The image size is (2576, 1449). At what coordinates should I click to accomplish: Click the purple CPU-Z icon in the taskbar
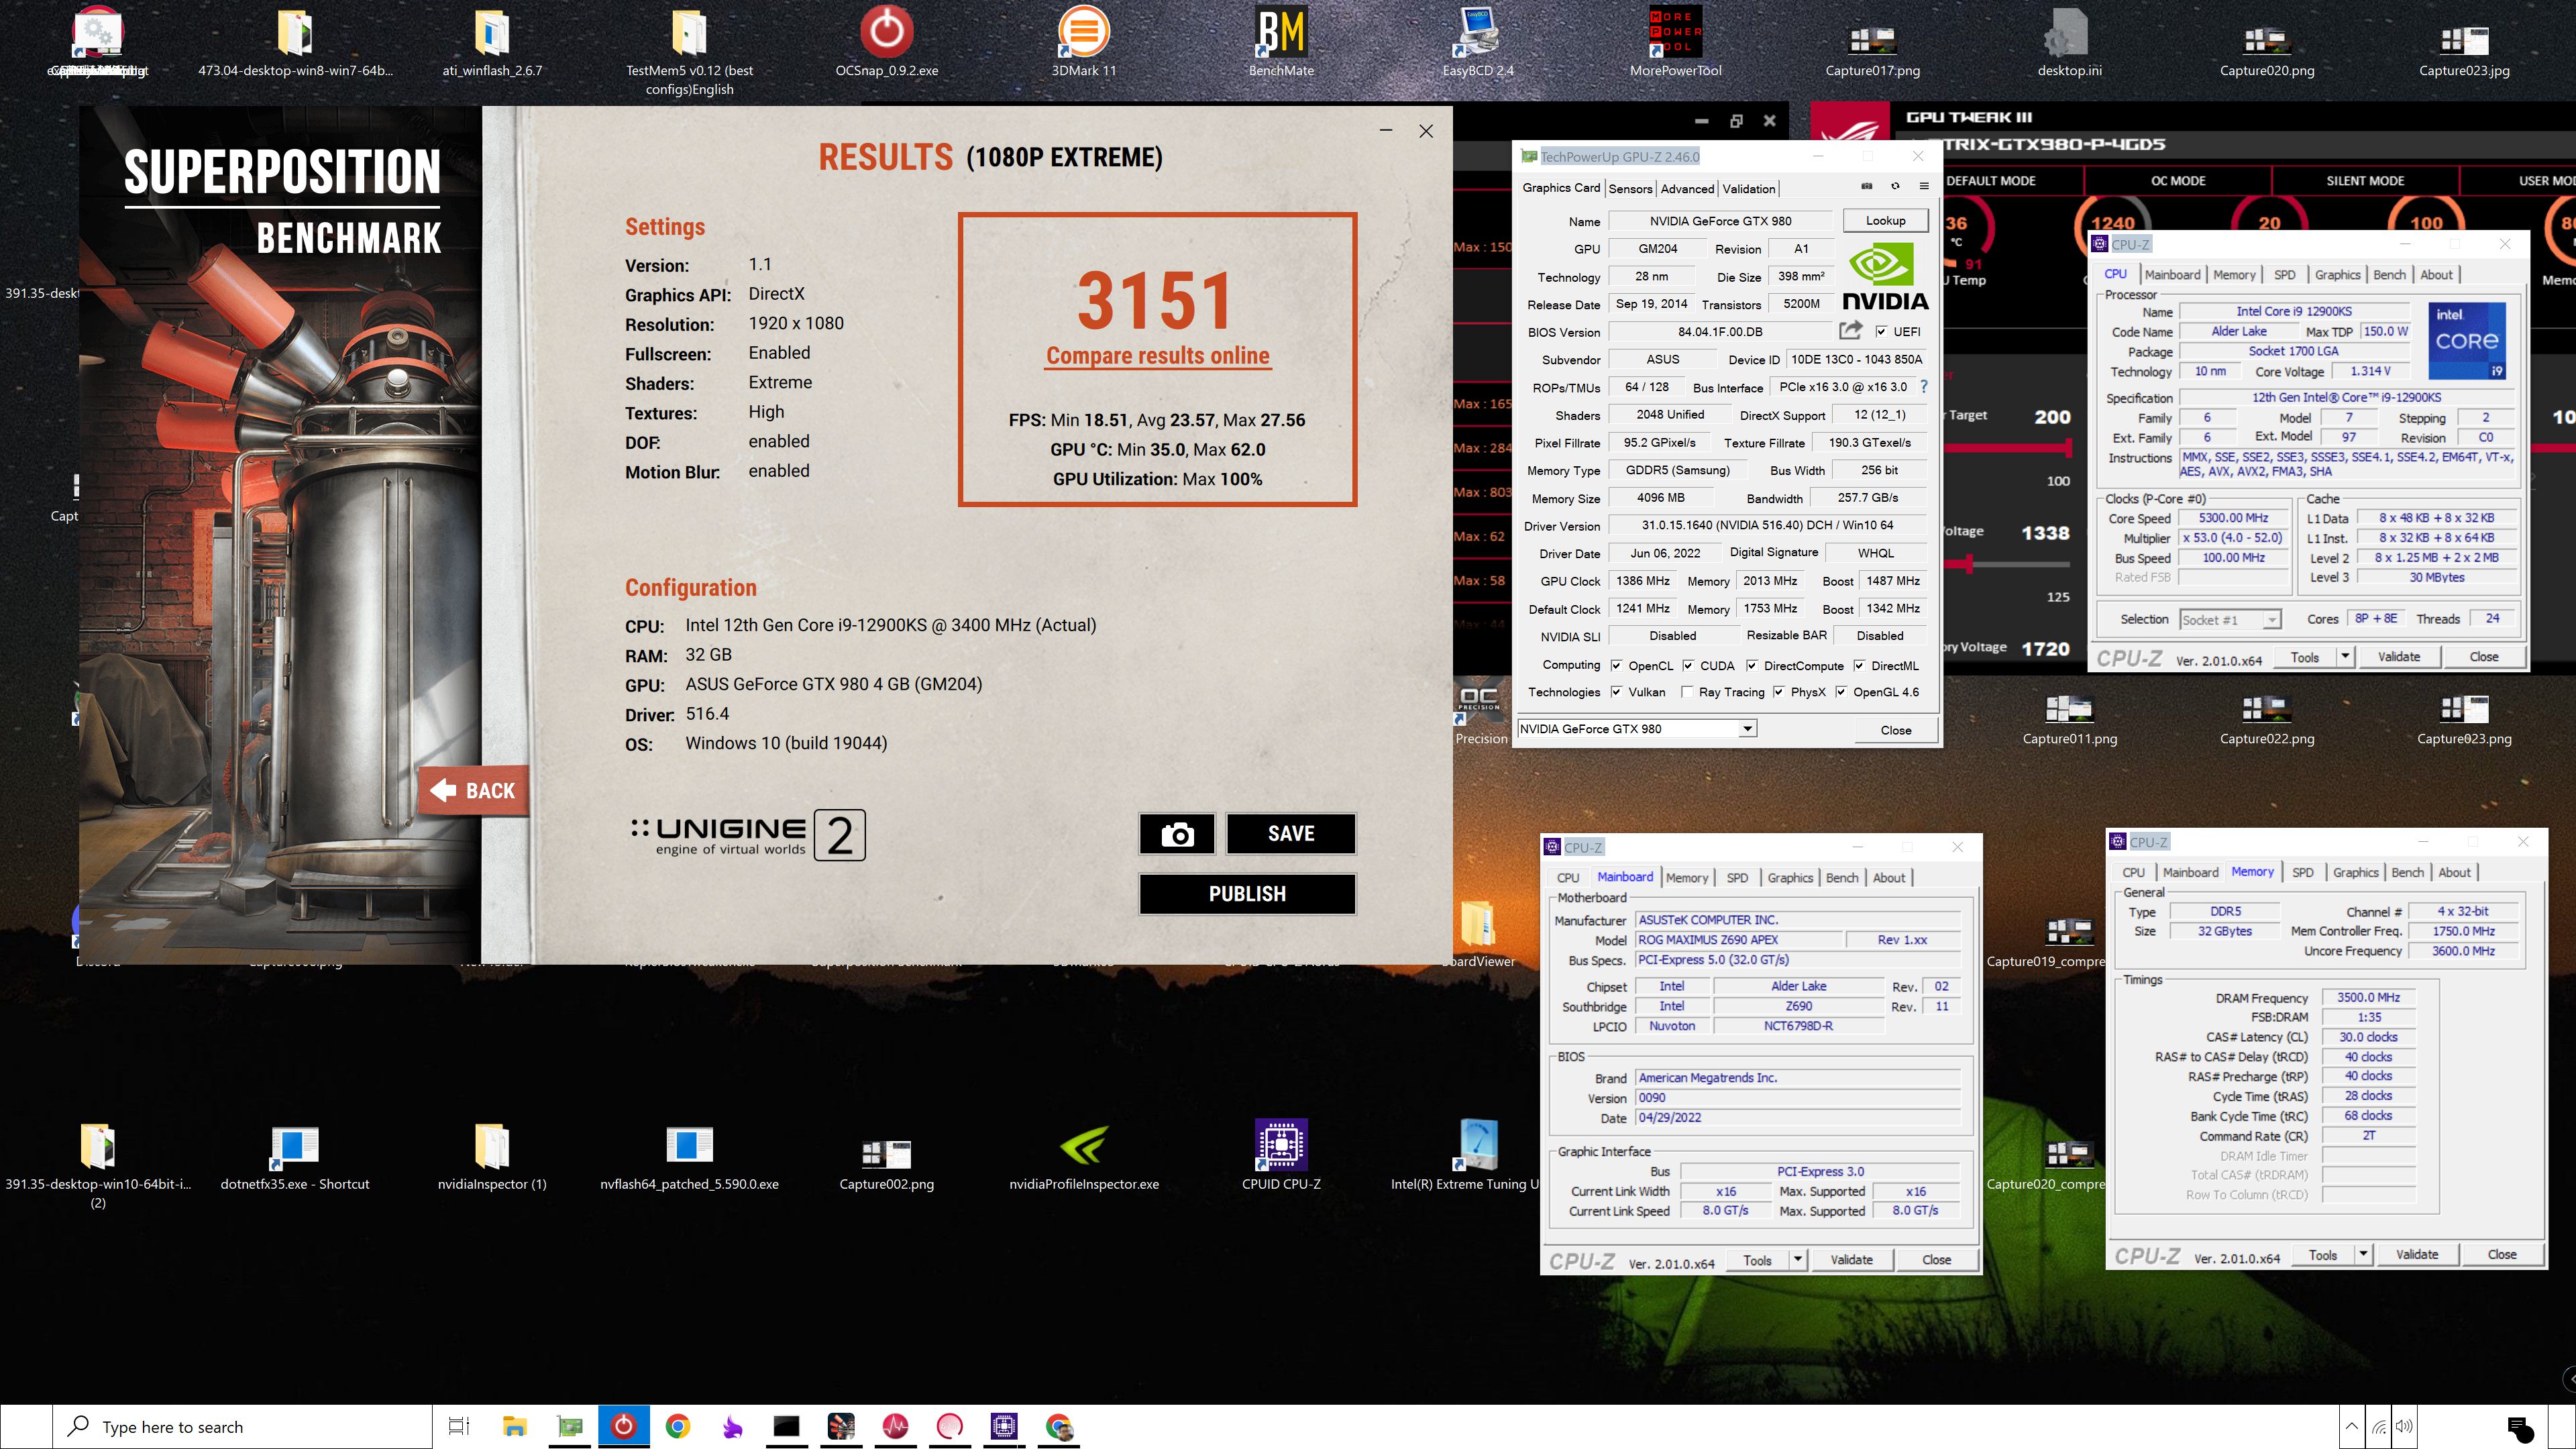[x=1004, y=1426]
